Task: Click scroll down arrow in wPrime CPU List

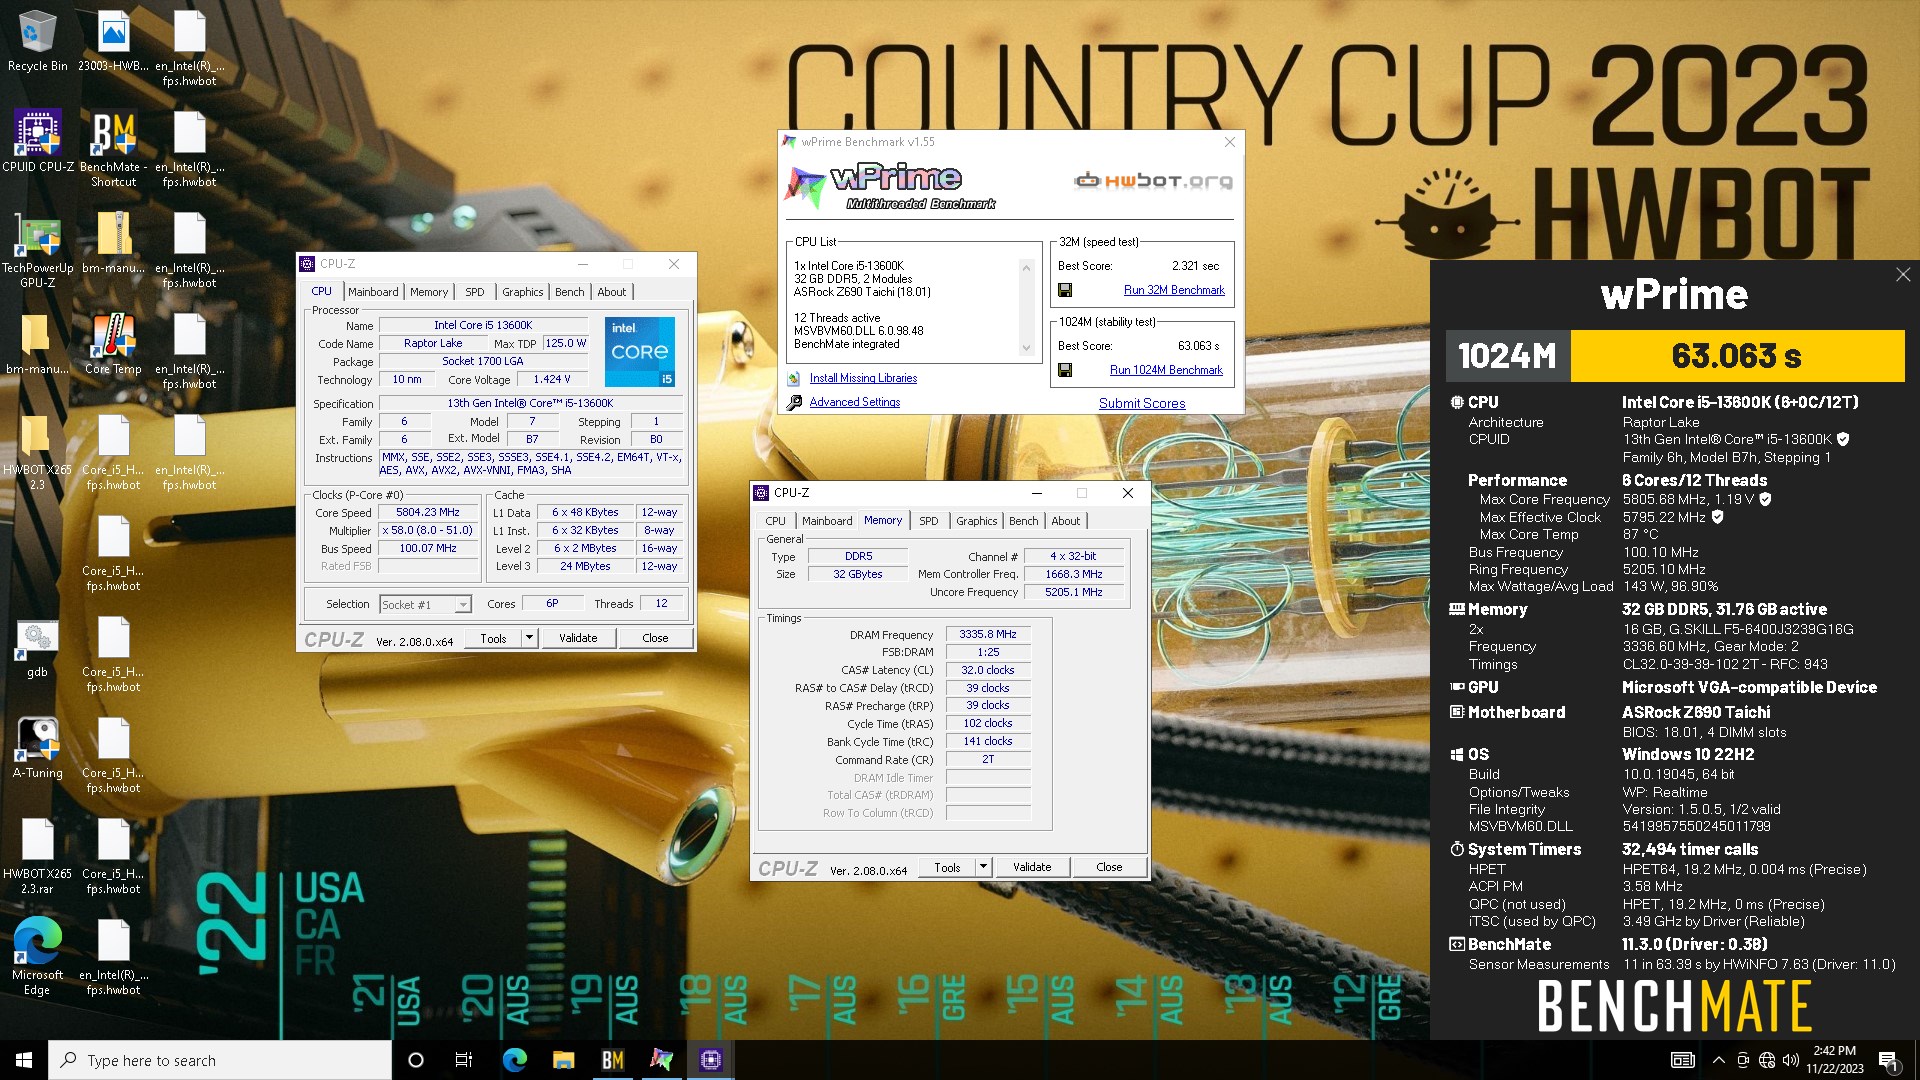Action: tap(1026, 348)
